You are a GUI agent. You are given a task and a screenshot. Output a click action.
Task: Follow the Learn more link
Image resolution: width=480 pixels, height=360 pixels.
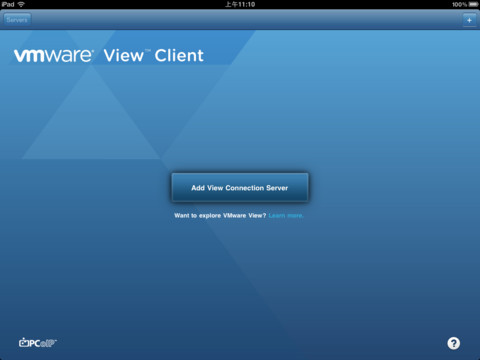coord(286,216)
